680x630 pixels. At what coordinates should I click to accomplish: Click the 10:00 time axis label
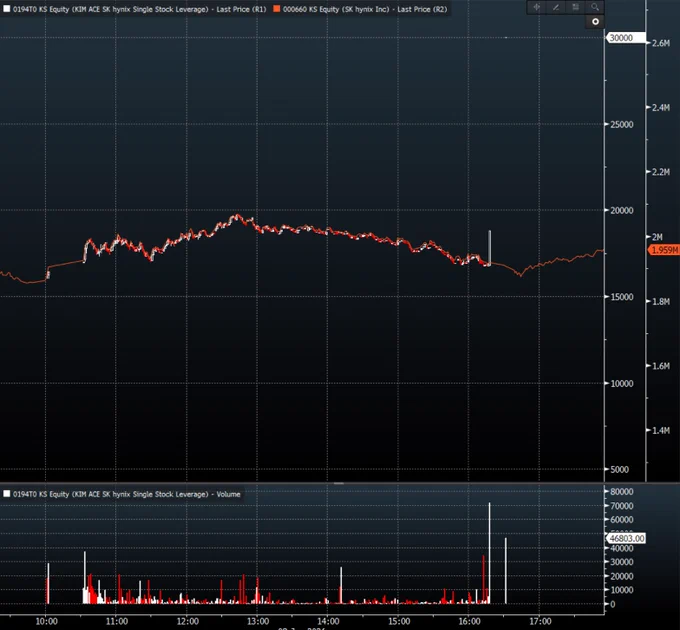coord(46,621)
